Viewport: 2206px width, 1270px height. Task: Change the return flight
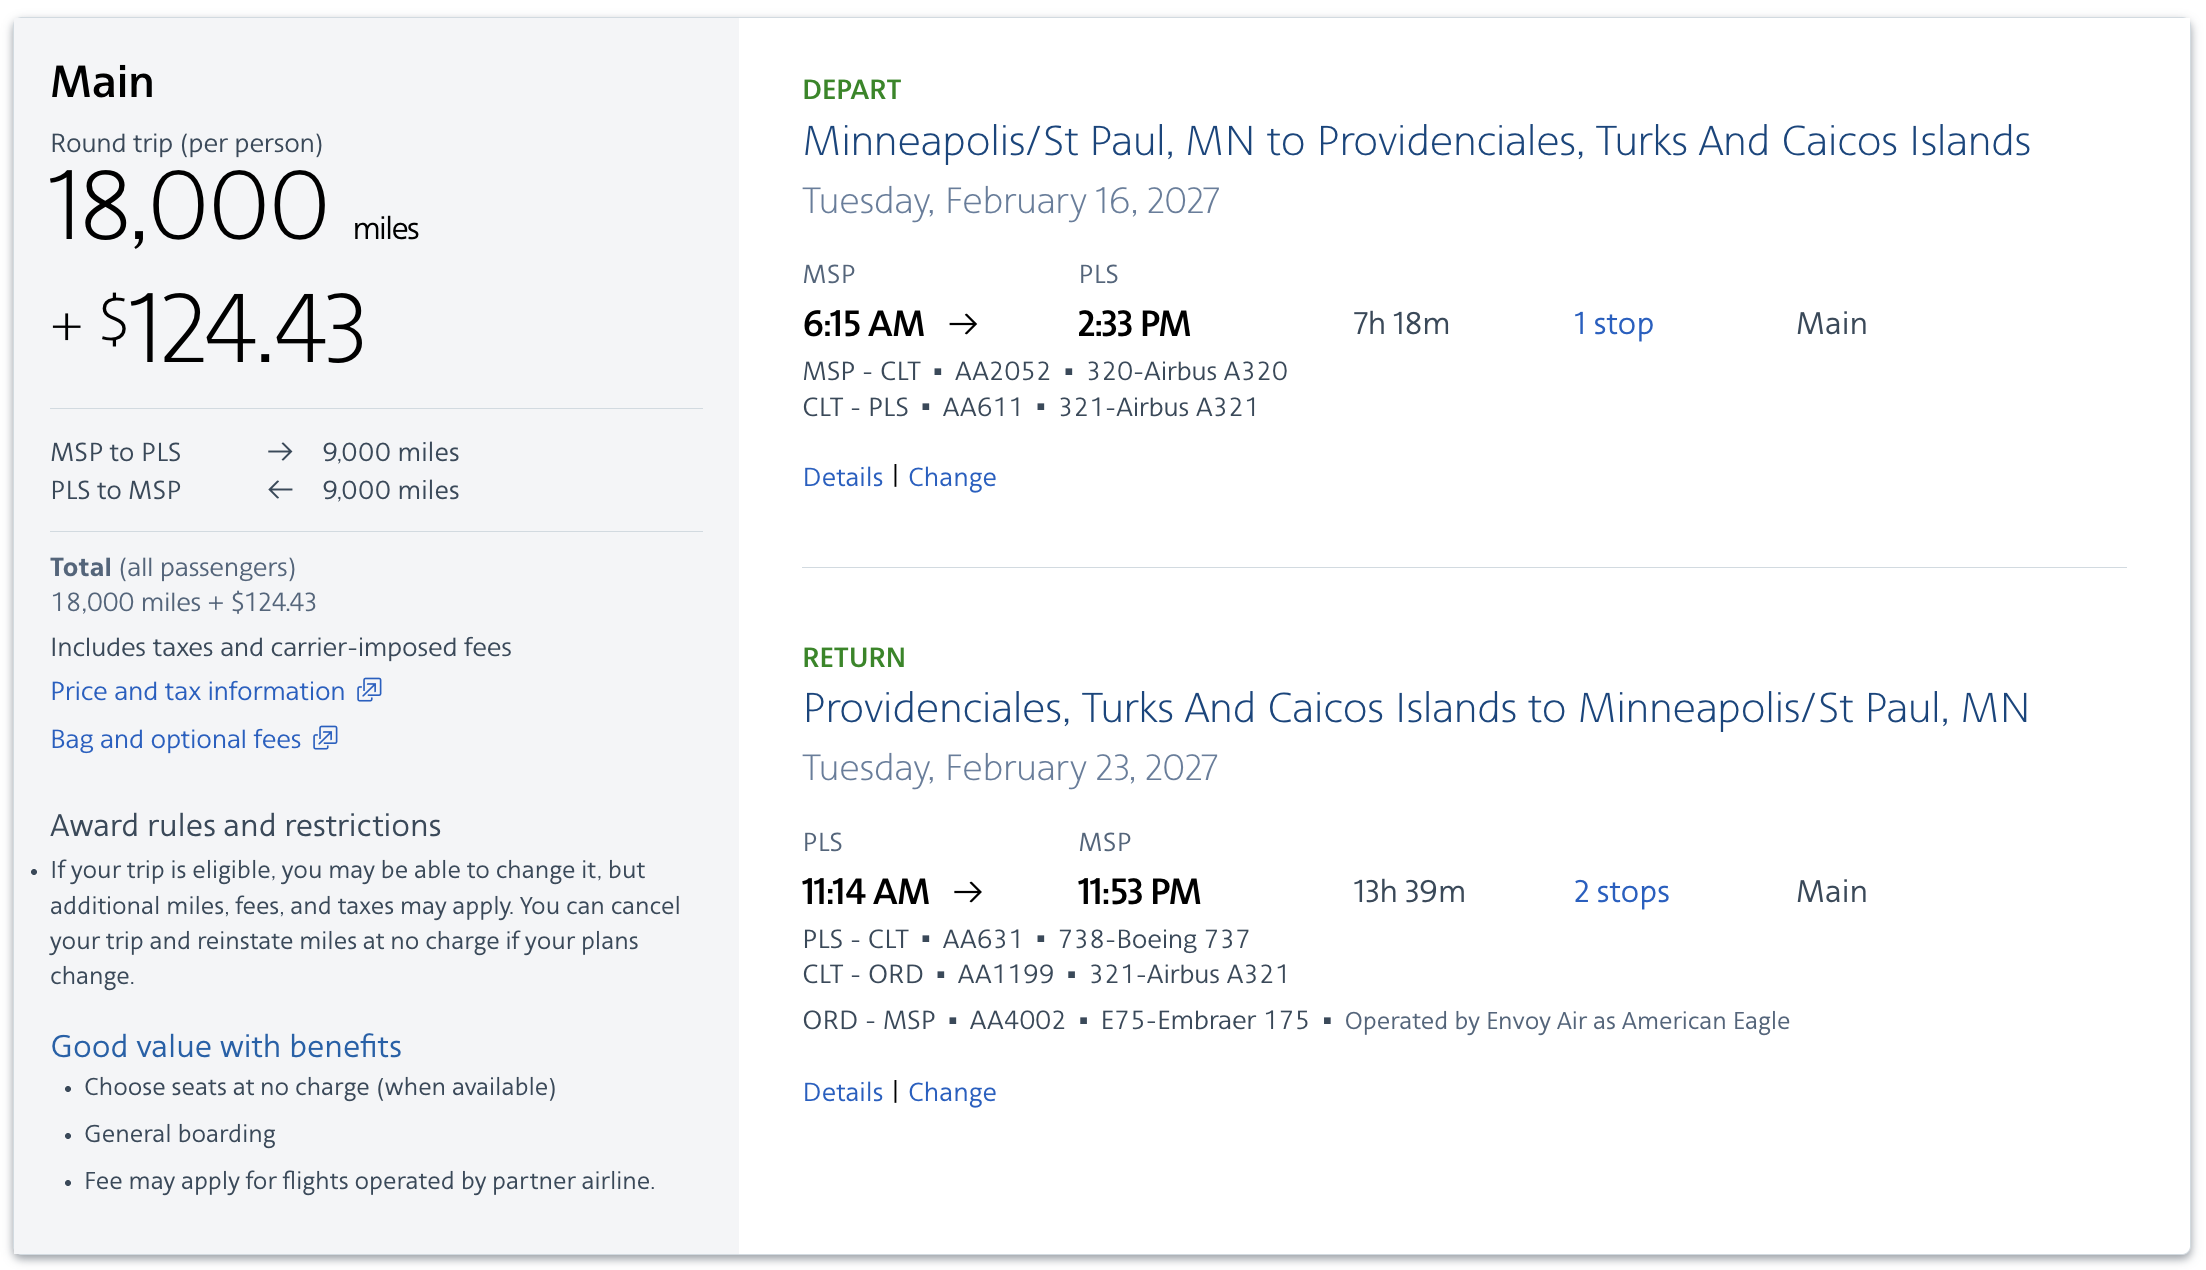[x=952, y=1091]
